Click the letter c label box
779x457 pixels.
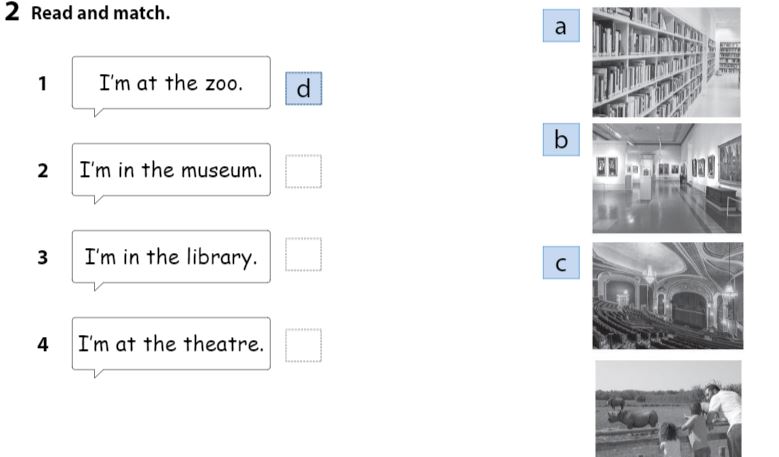point(561,263)
